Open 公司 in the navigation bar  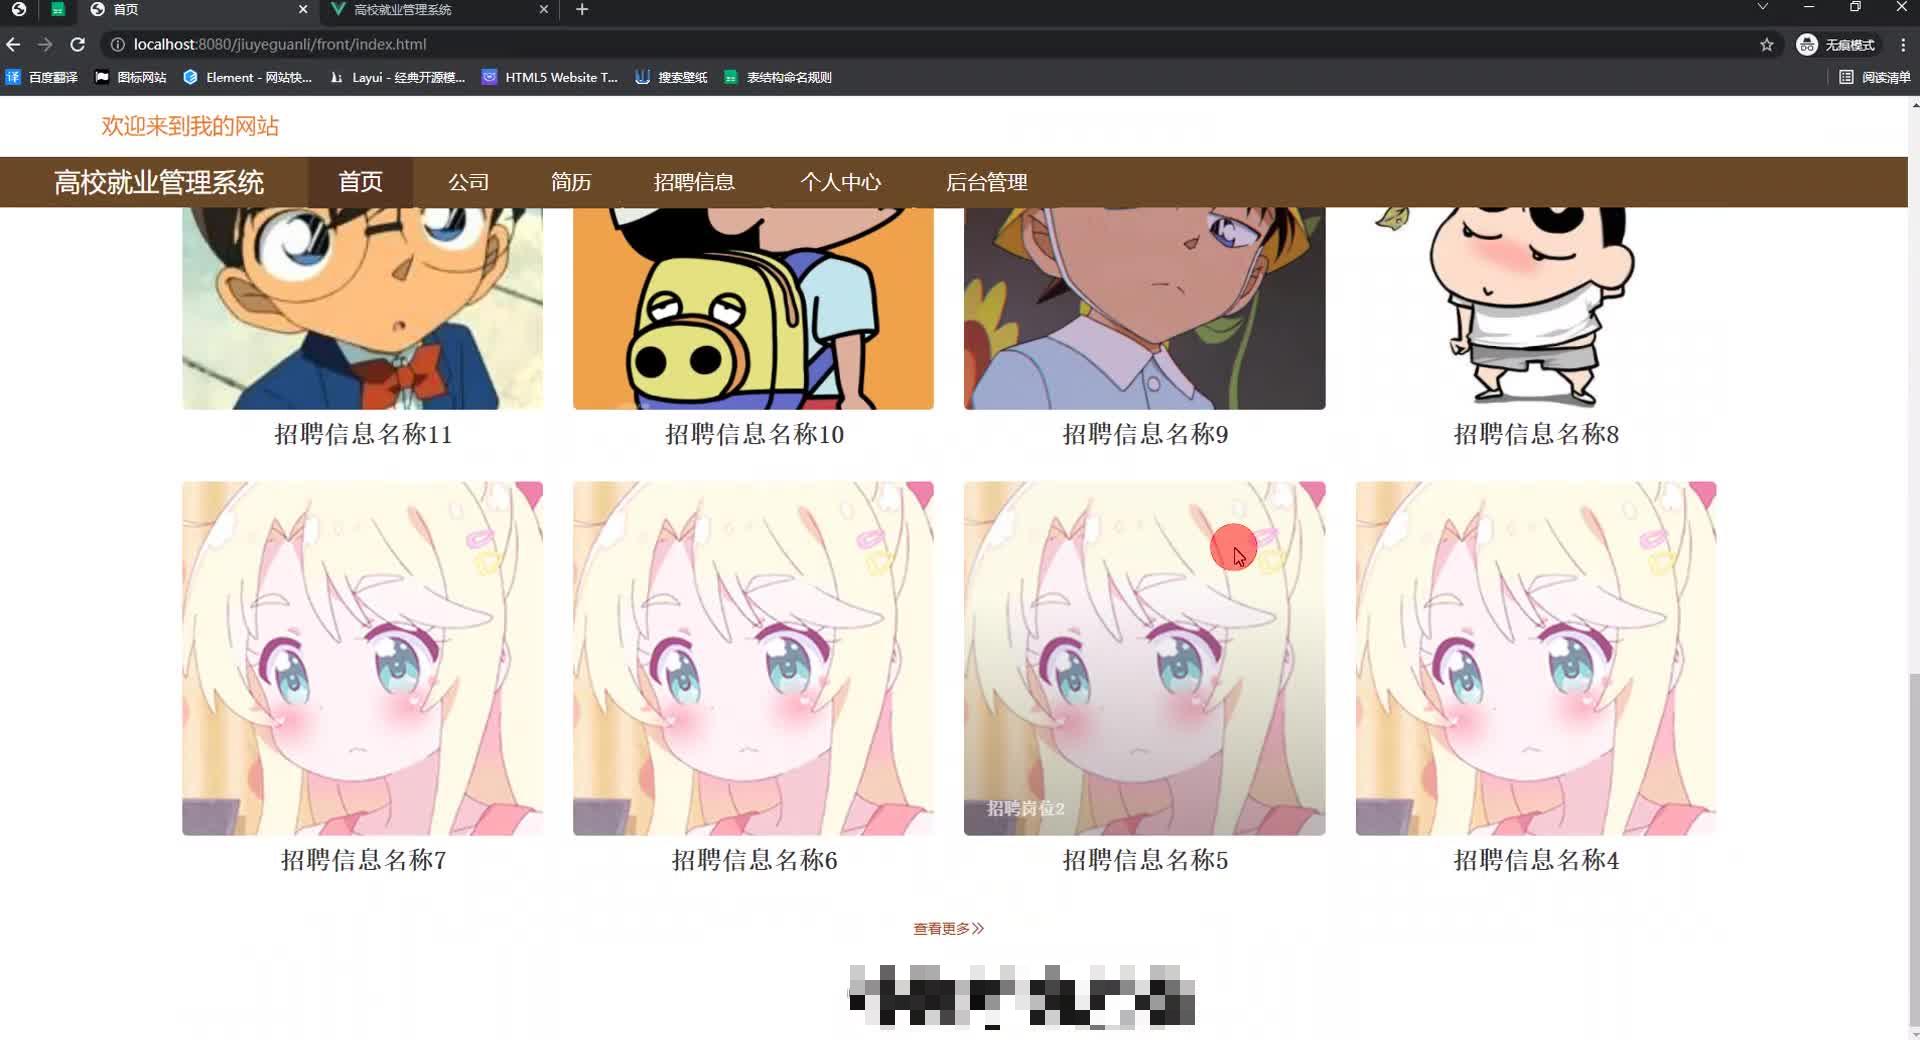point(469,182)
